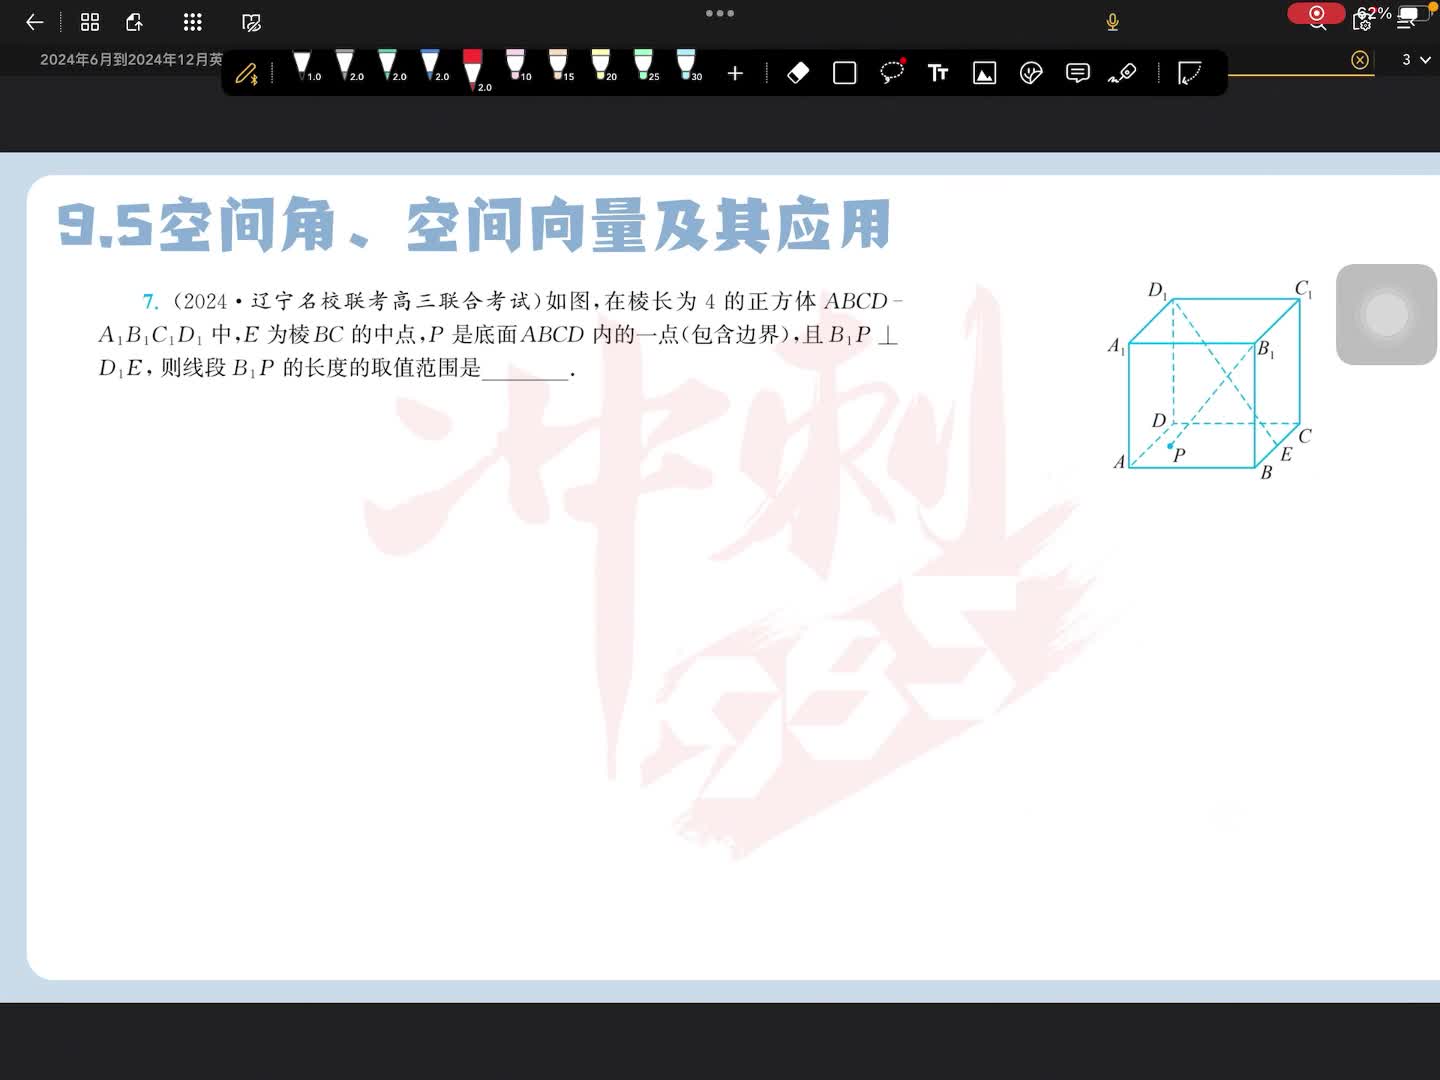Select the shape rectangle tool
The image size is (1440, 1080).
coord(845,73)
